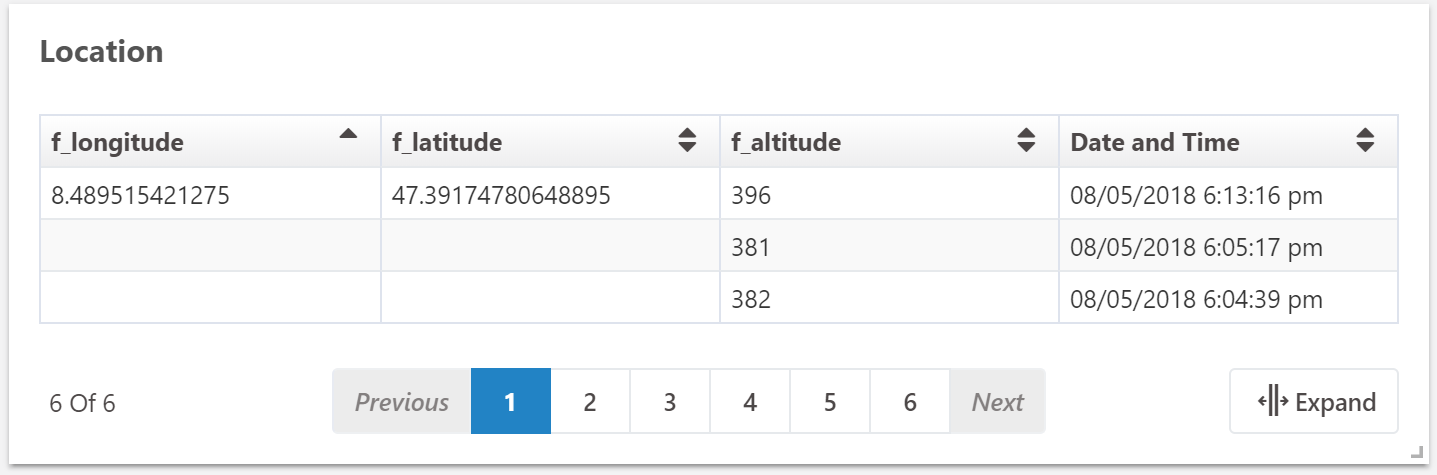Select the row timestamped 6:04:39 pm
Screen dimensions: 1437x475
719,298
